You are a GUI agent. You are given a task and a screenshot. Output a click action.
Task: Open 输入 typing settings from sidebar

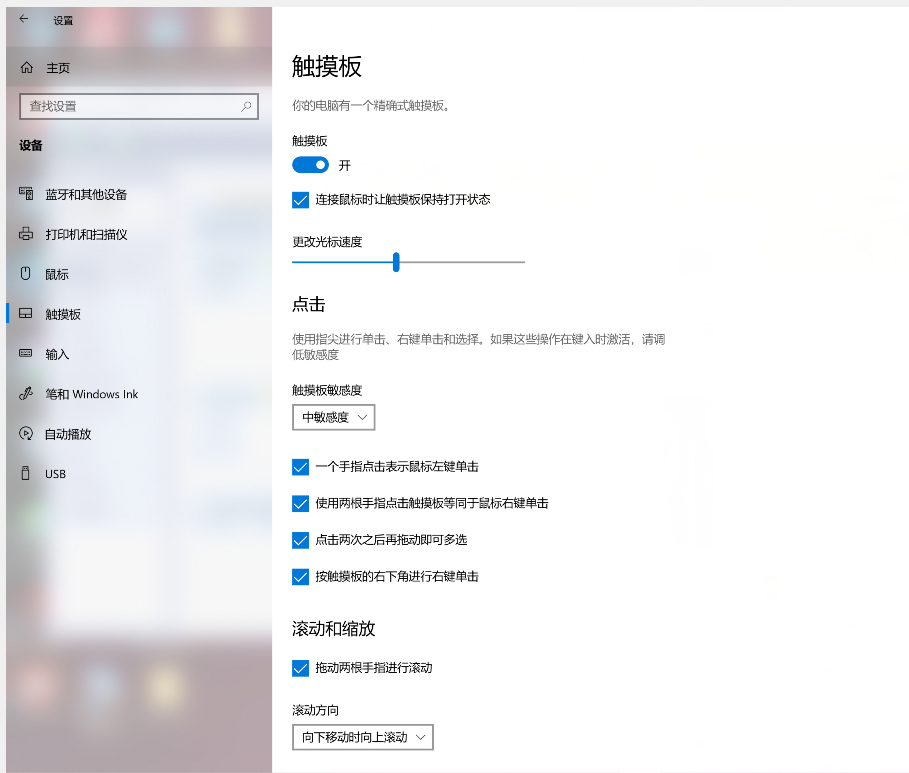click(x=24, y=354)
